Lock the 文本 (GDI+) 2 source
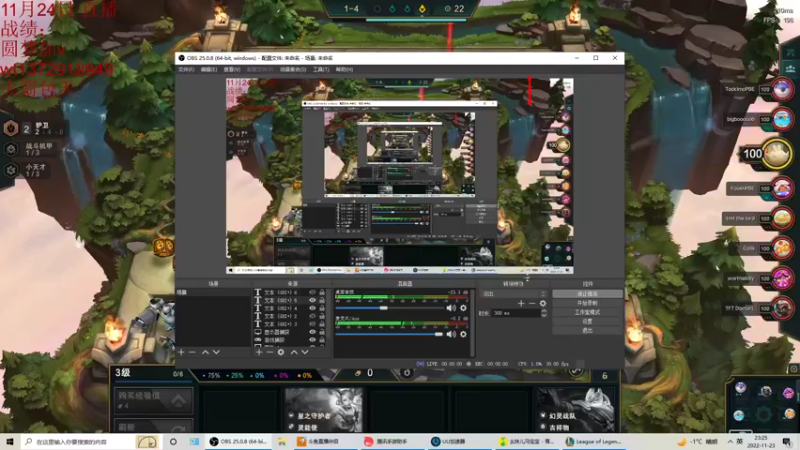This screenshot has height=450, width=800. [x=322, y=316]
